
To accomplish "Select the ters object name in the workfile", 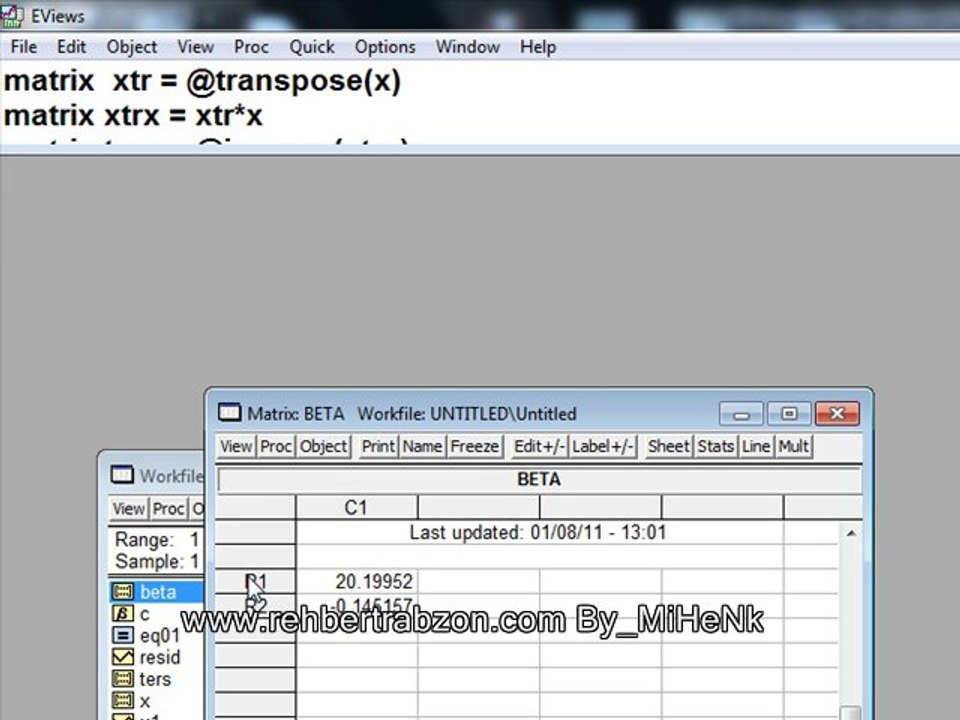I will 155,679.
